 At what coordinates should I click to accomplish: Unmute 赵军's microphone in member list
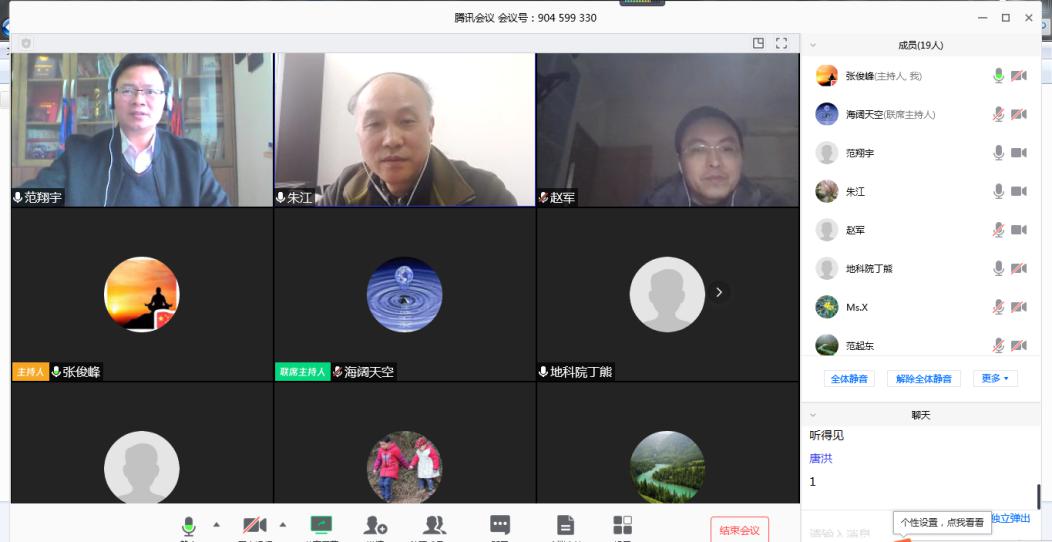click(x=998, y=230)
